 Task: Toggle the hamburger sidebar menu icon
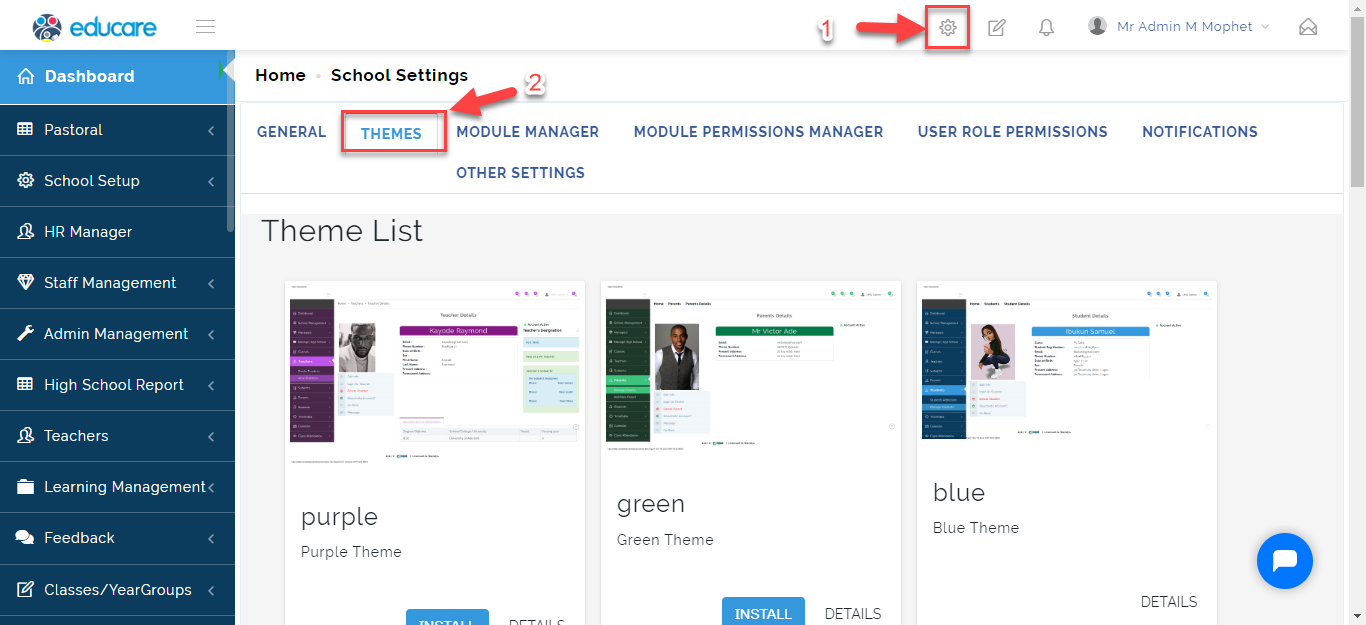tap(206, 27)
